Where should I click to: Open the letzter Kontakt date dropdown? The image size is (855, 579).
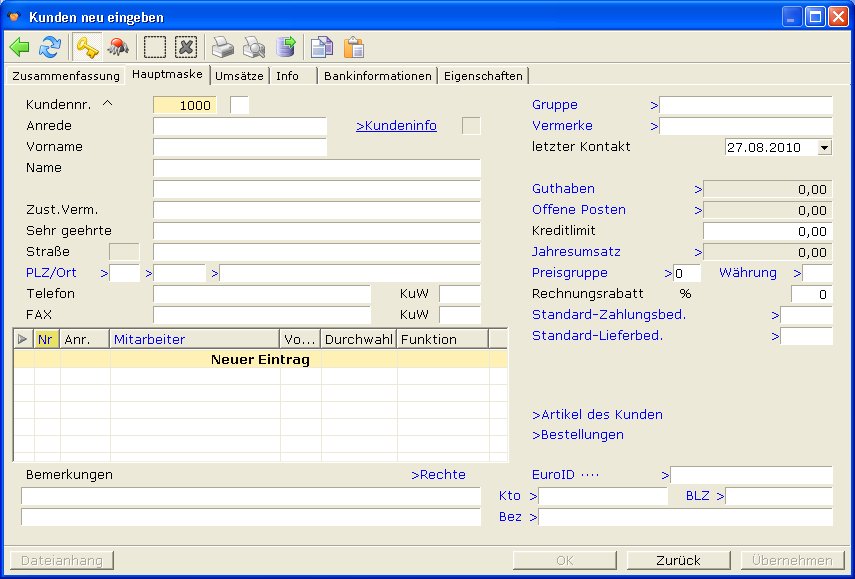(824, 147)
